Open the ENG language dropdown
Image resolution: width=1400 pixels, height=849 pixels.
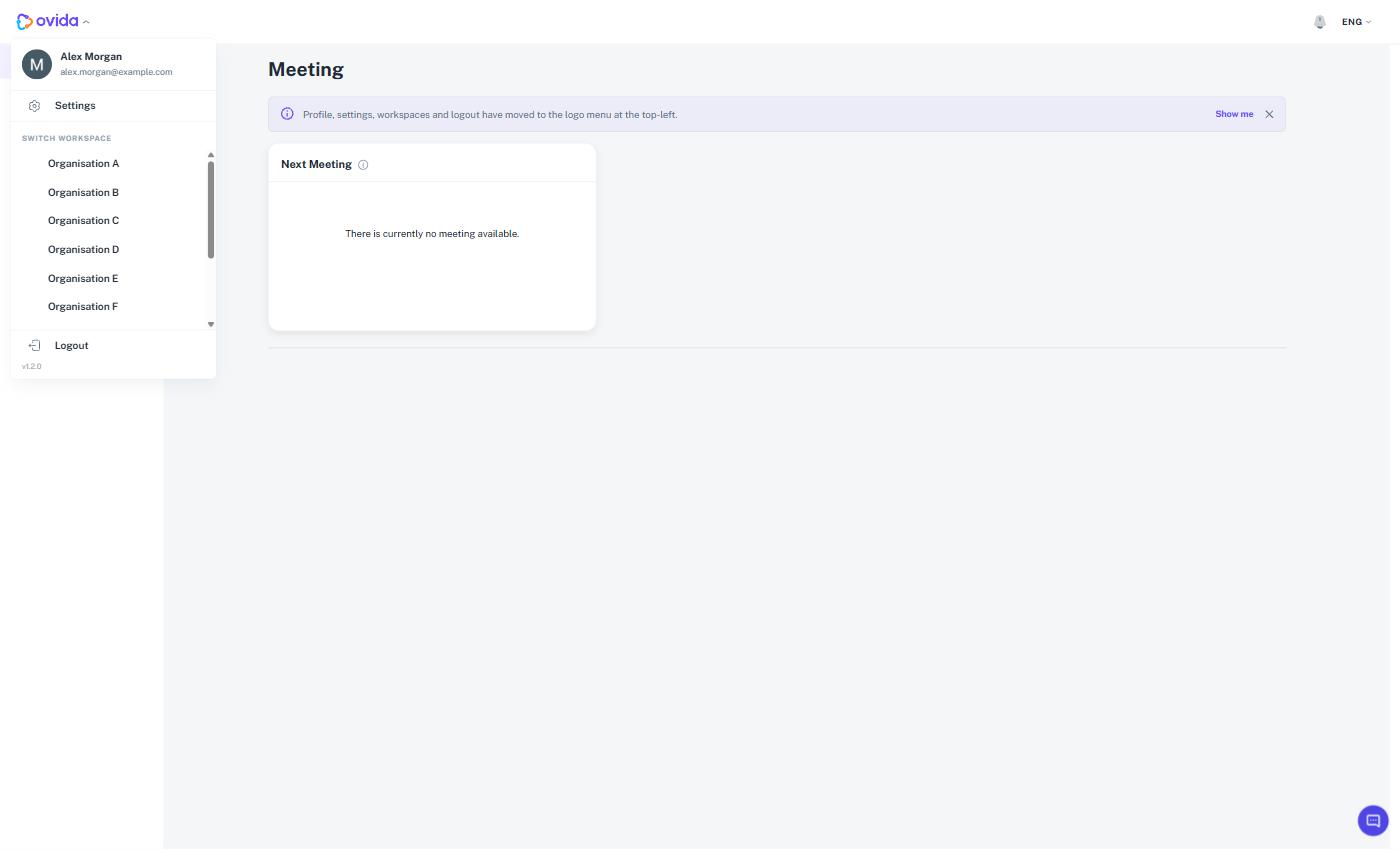1356,22
